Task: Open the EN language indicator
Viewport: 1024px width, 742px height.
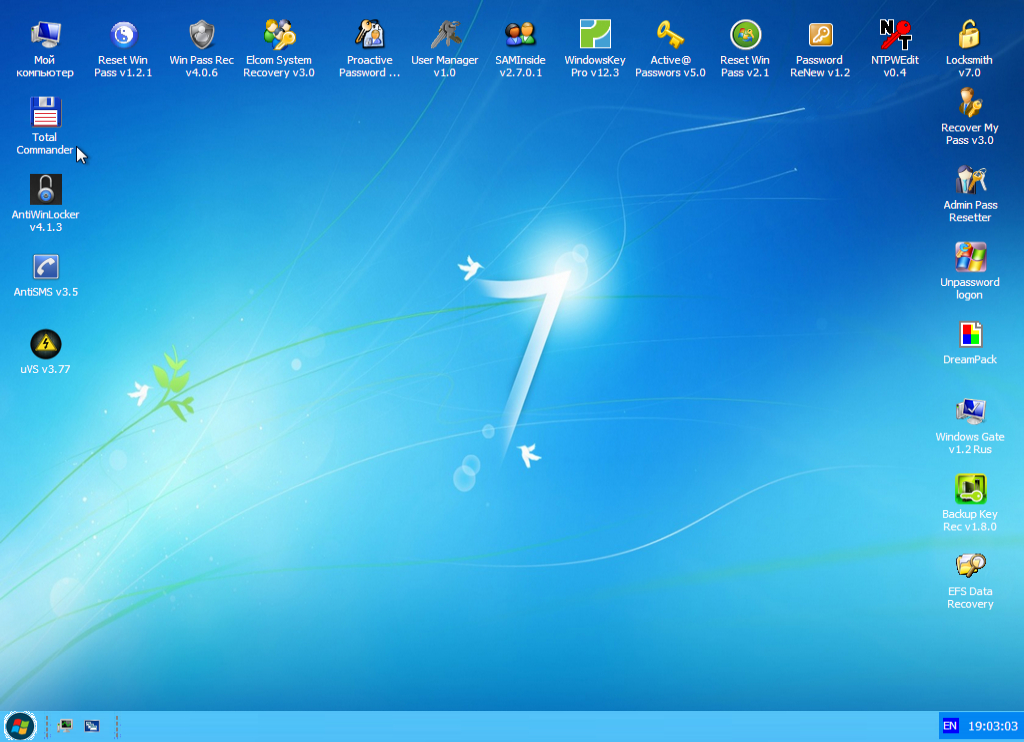Action: [x=950, y=726]
